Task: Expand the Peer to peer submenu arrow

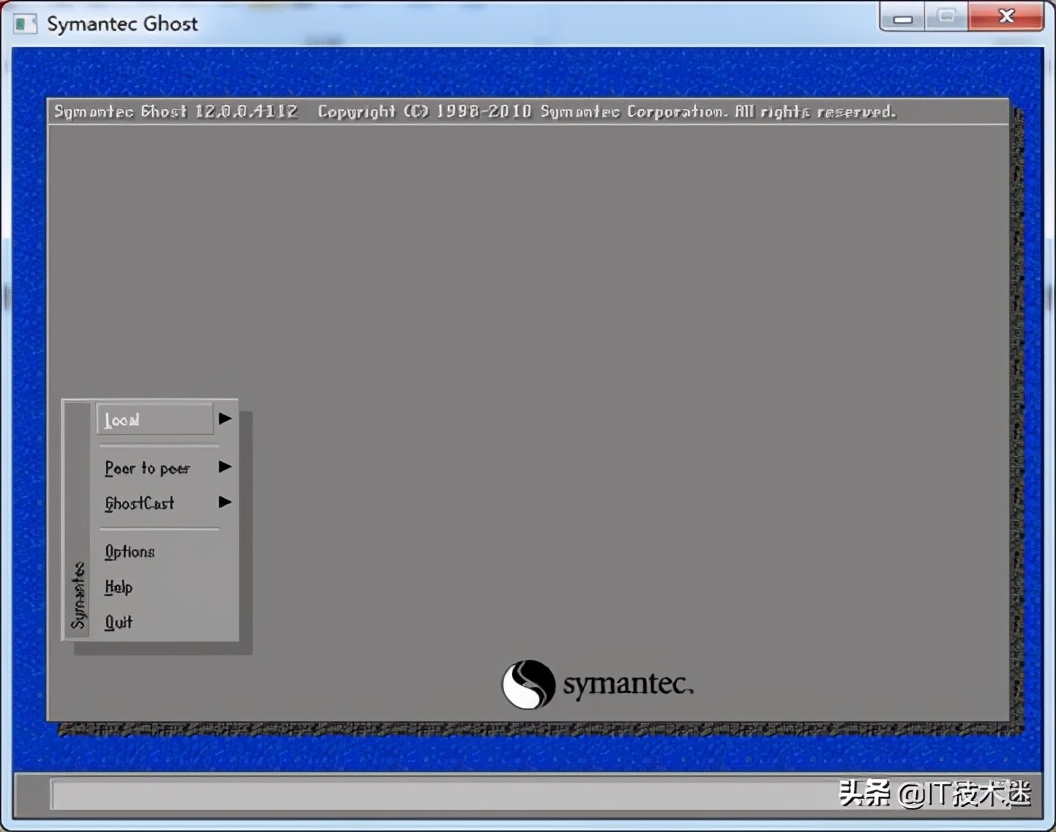Action: (225, 467)
